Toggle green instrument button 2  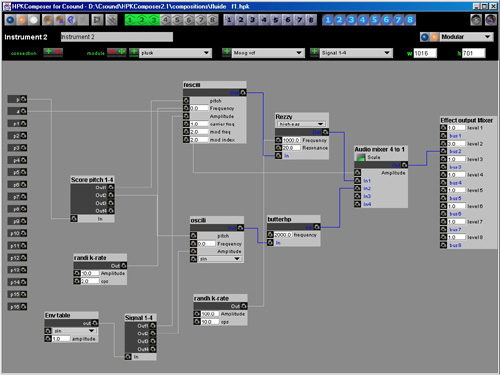point(142,20)
